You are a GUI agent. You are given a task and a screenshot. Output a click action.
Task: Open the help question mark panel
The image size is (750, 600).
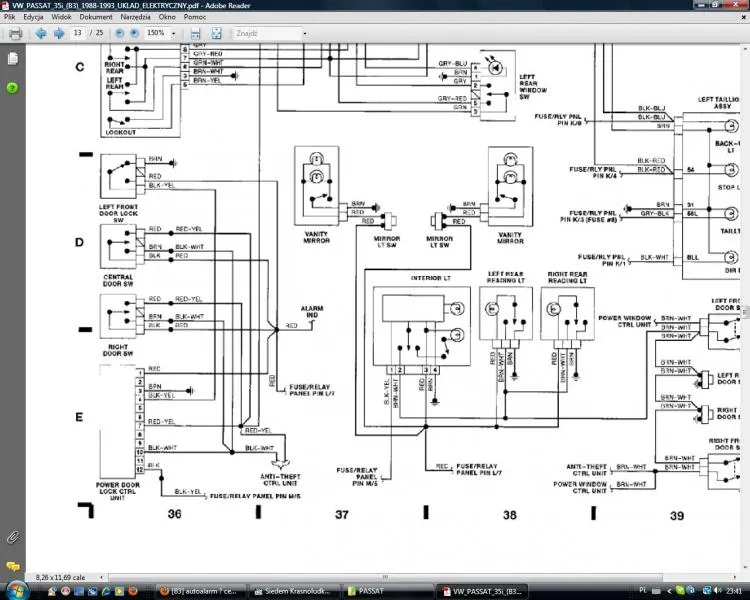click(x=12, y=88)
